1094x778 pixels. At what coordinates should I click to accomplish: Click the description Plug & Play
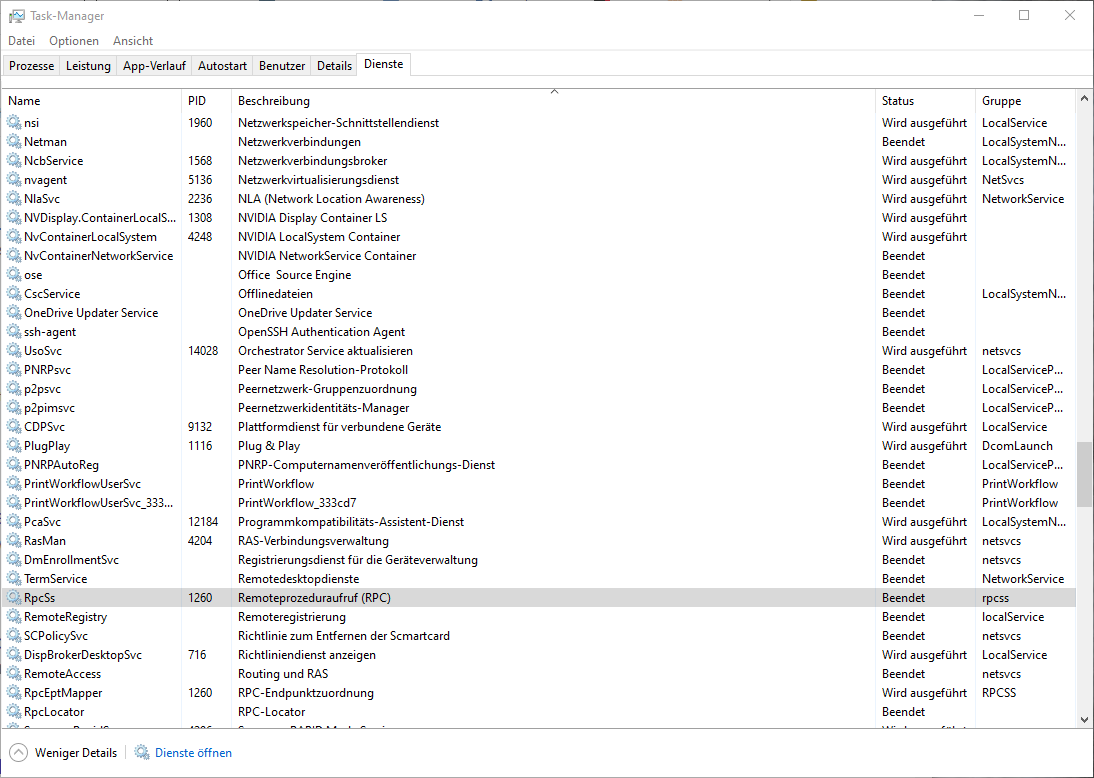point(269,445)
